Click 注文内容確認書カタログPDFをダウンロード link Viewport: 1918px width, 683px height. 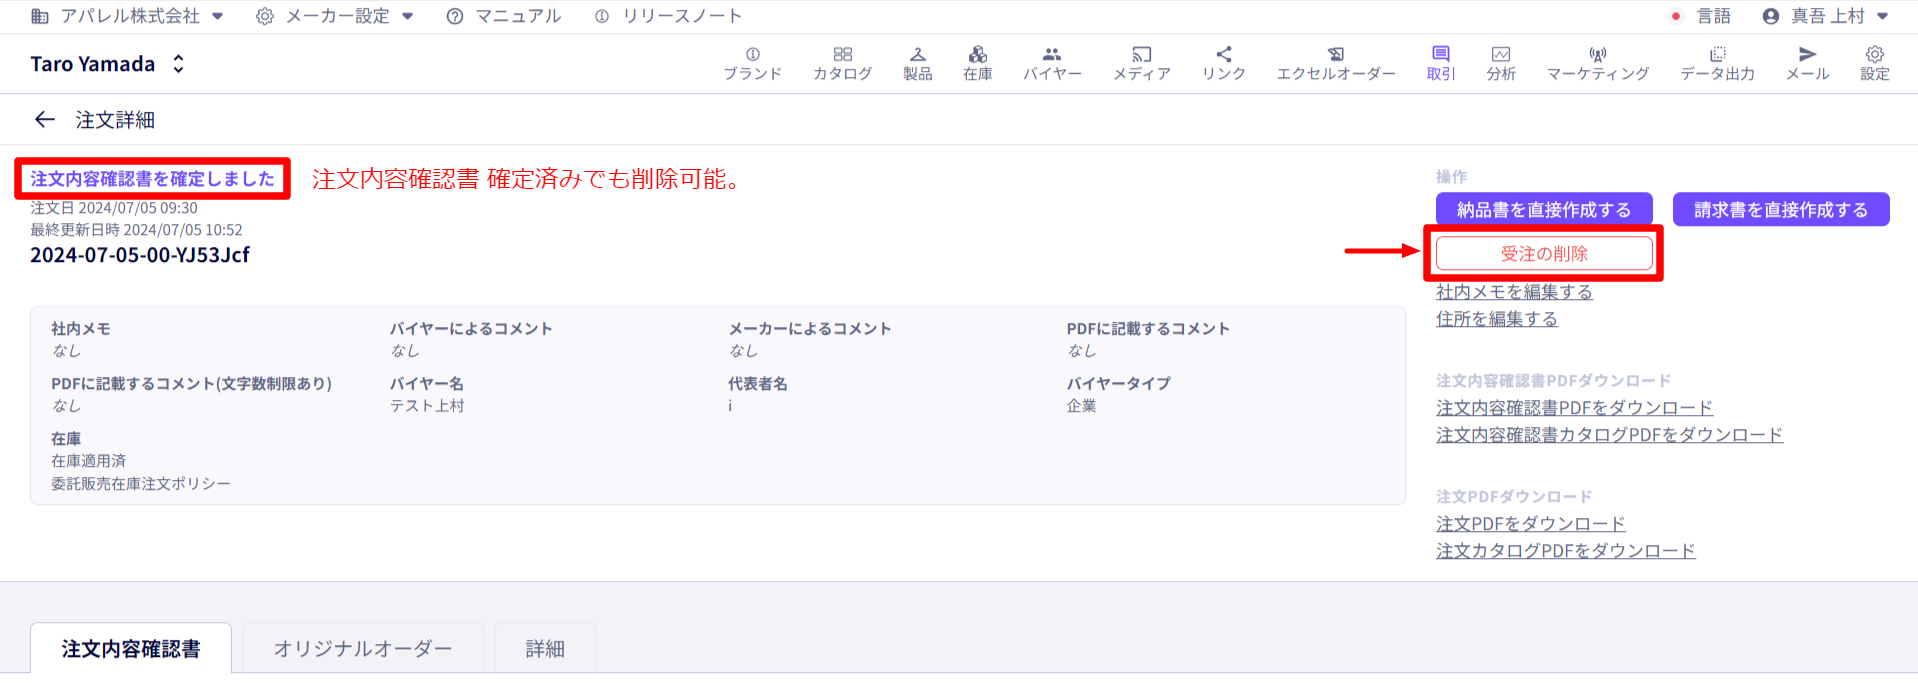point(1609,435)
